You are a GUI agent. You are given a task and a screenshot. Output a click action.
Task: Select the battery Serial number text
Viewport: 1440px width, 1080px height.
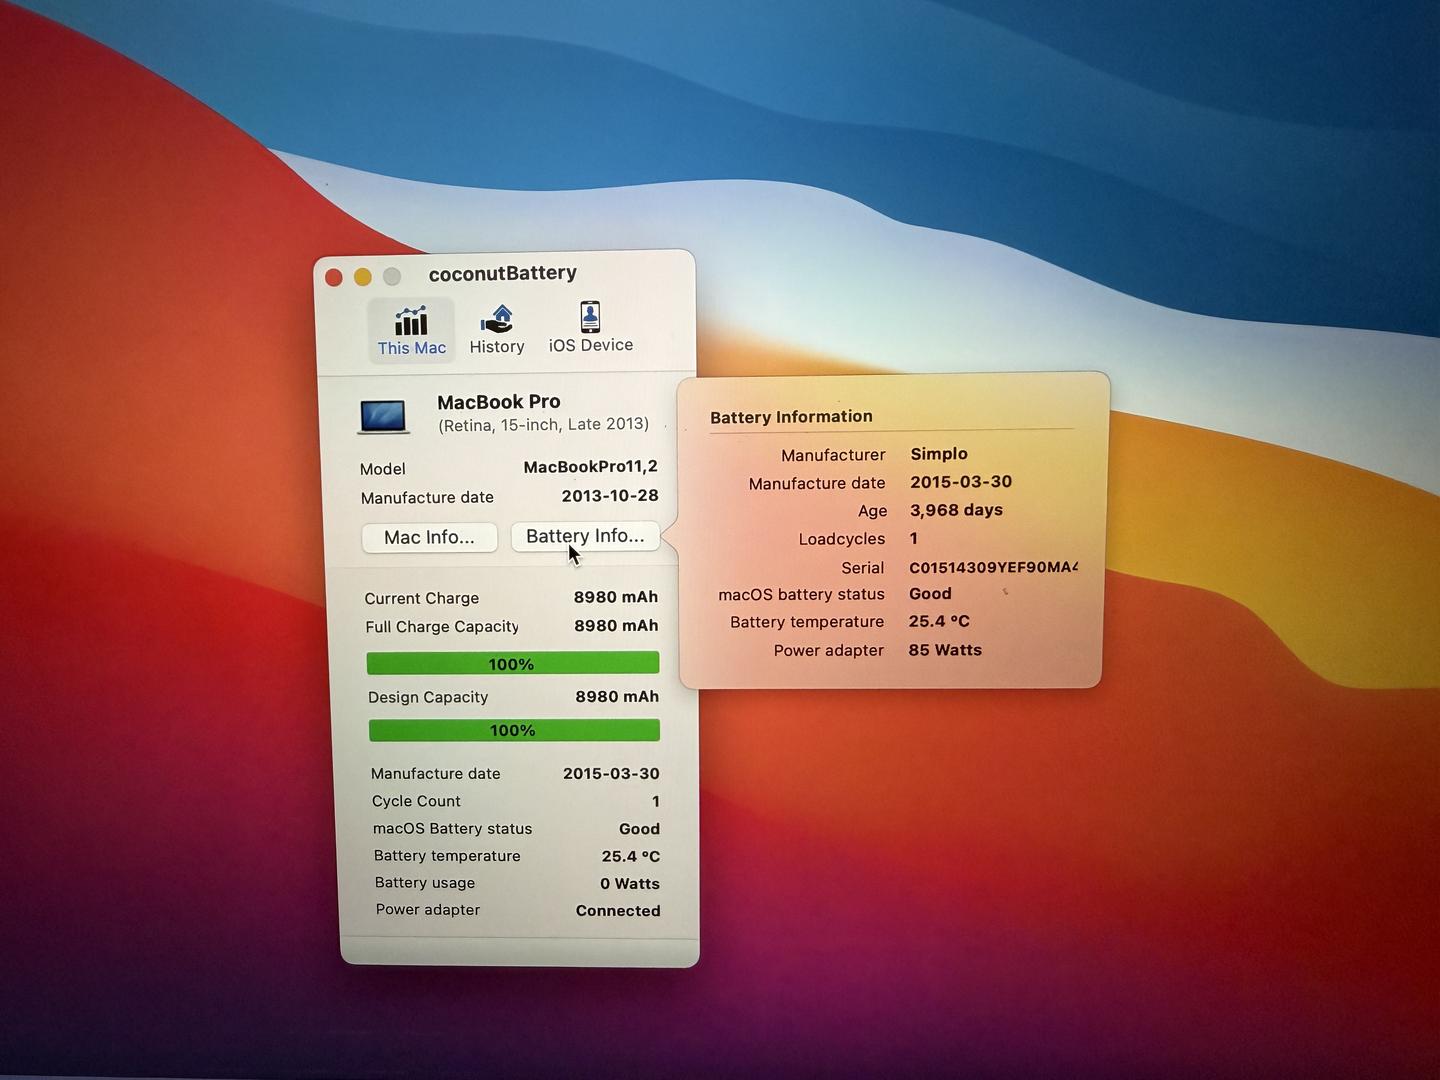pos(992,567)
